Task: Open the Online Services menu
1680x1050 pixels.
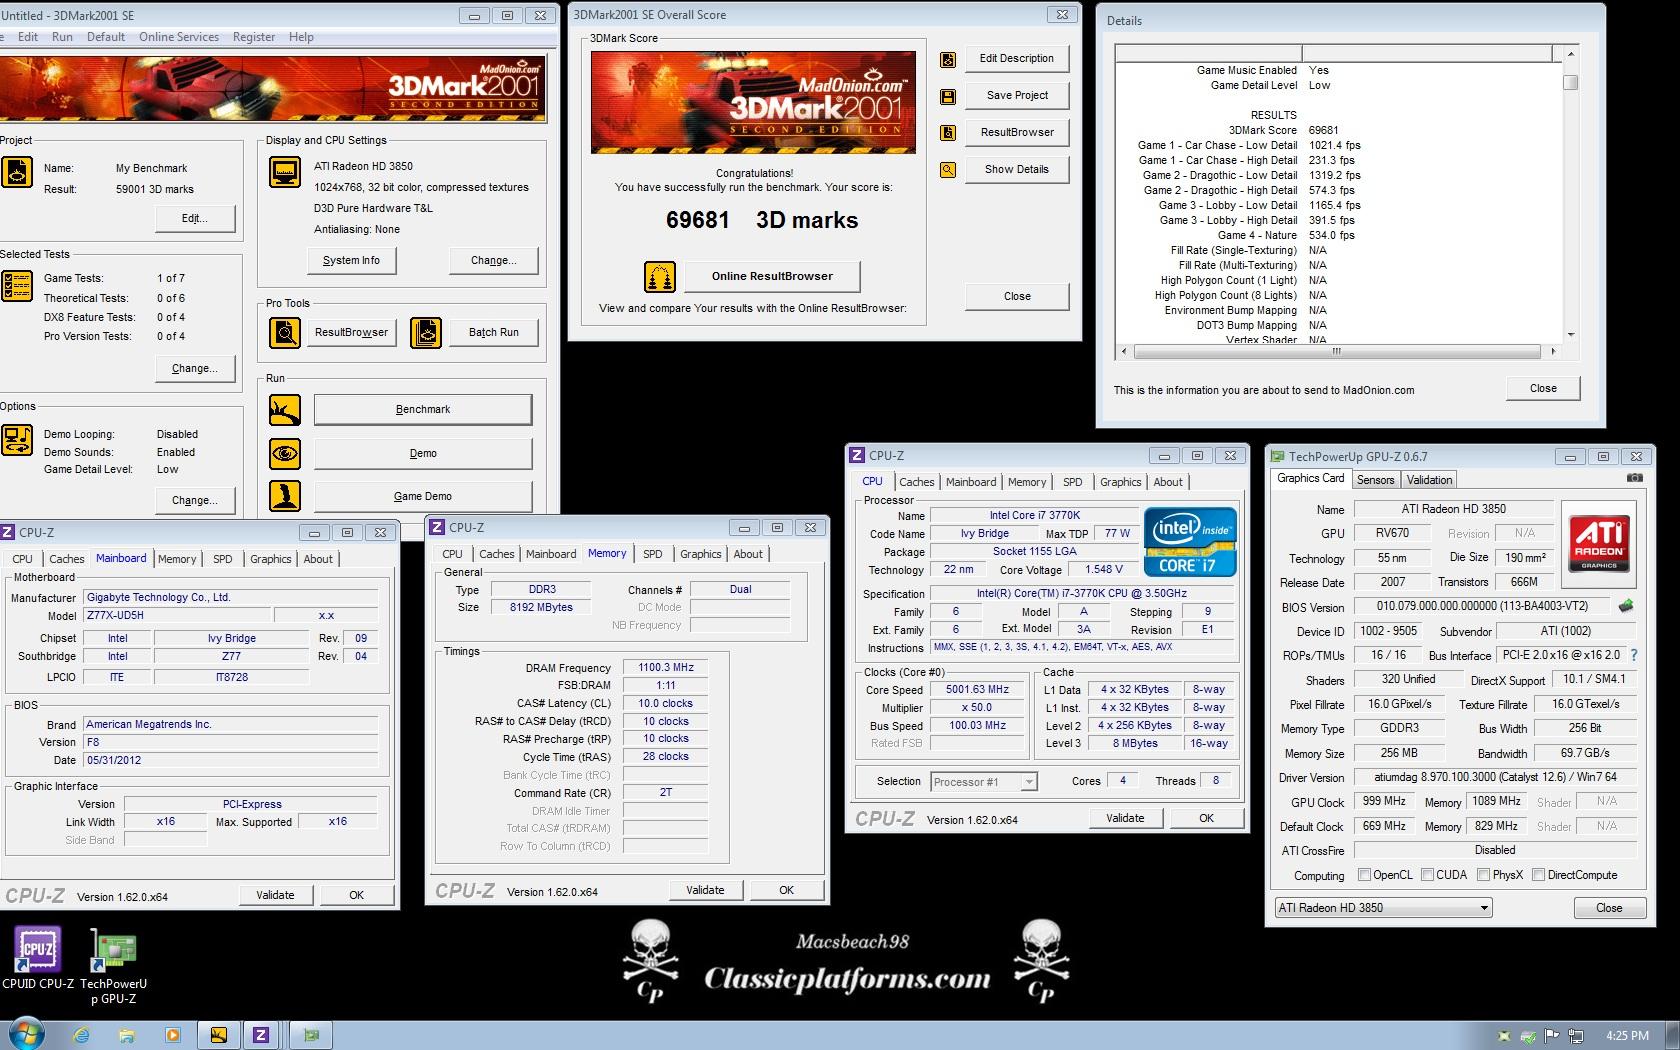Action: click(x=179, y=37)
